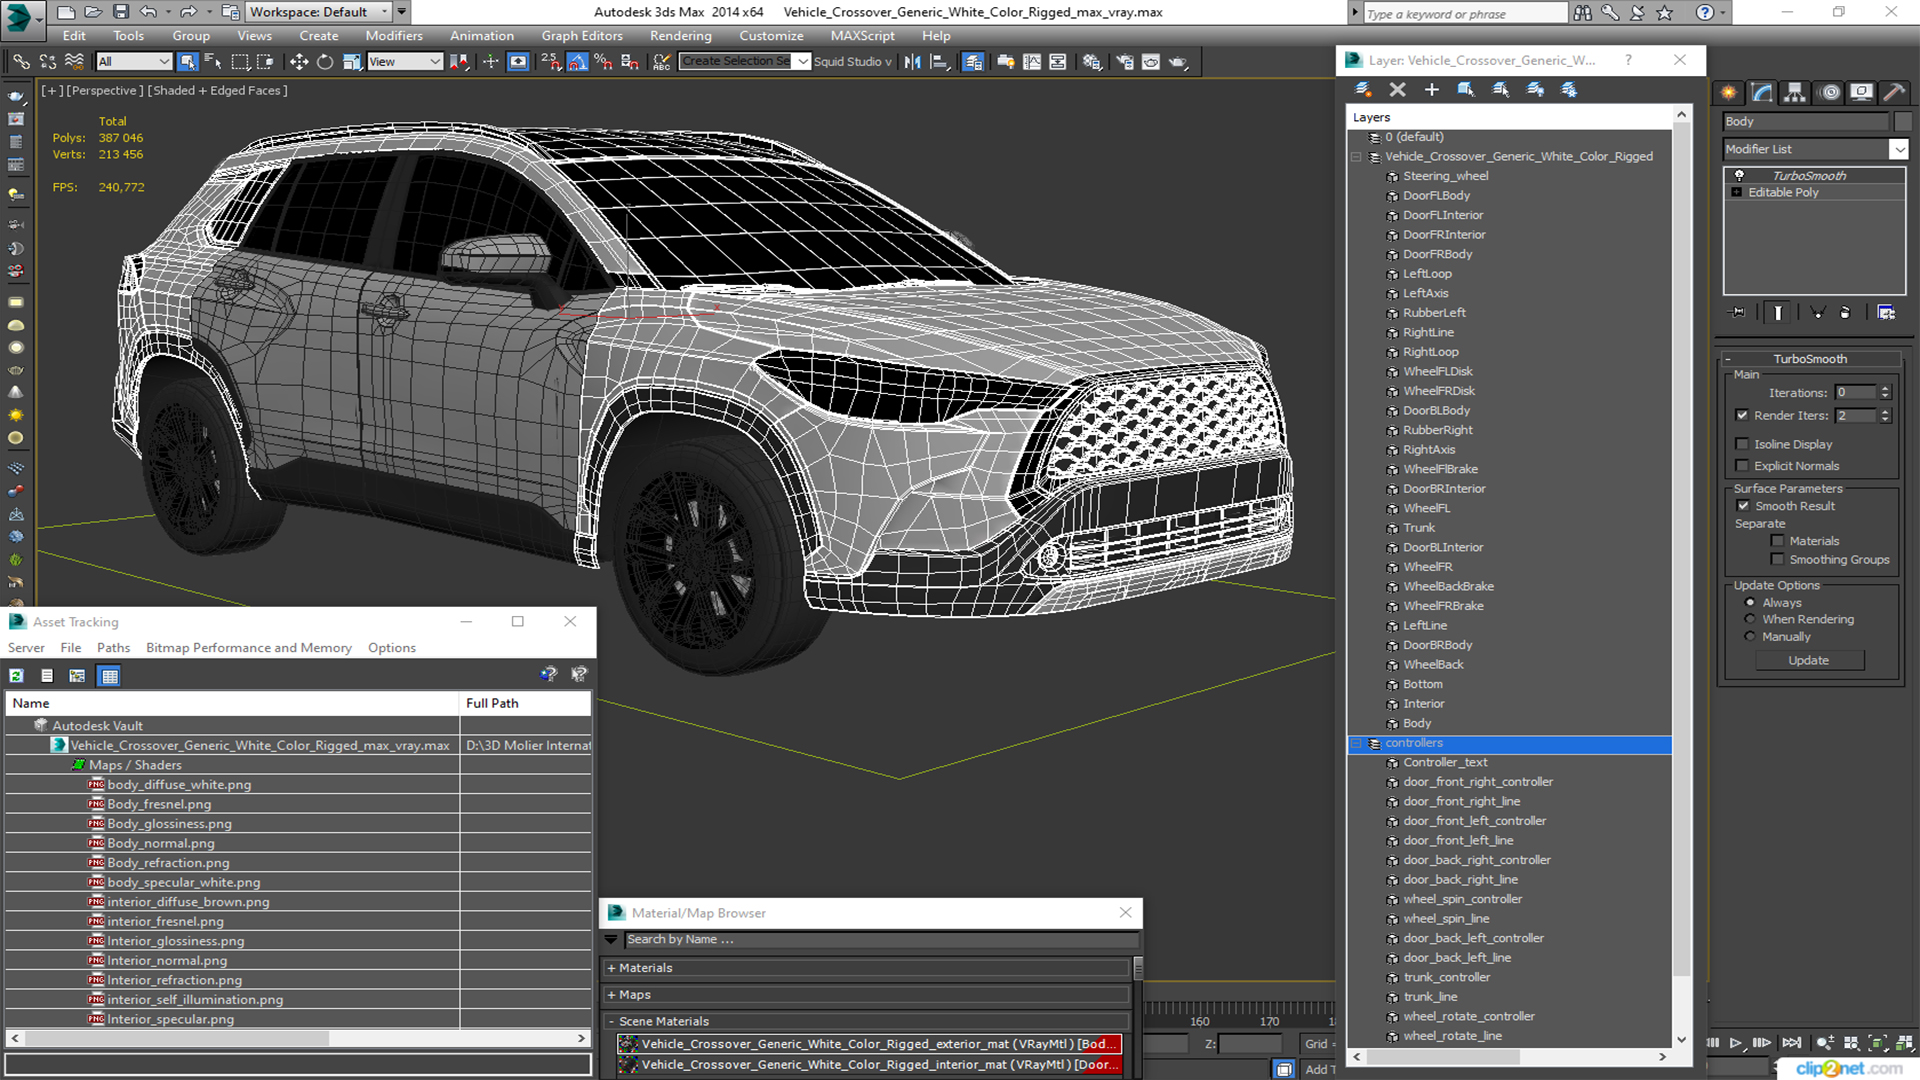The image size is (1920, 1080).
Task: Click Delete layer X icon in Layer dialog
Action: (x=1397, y=90)
